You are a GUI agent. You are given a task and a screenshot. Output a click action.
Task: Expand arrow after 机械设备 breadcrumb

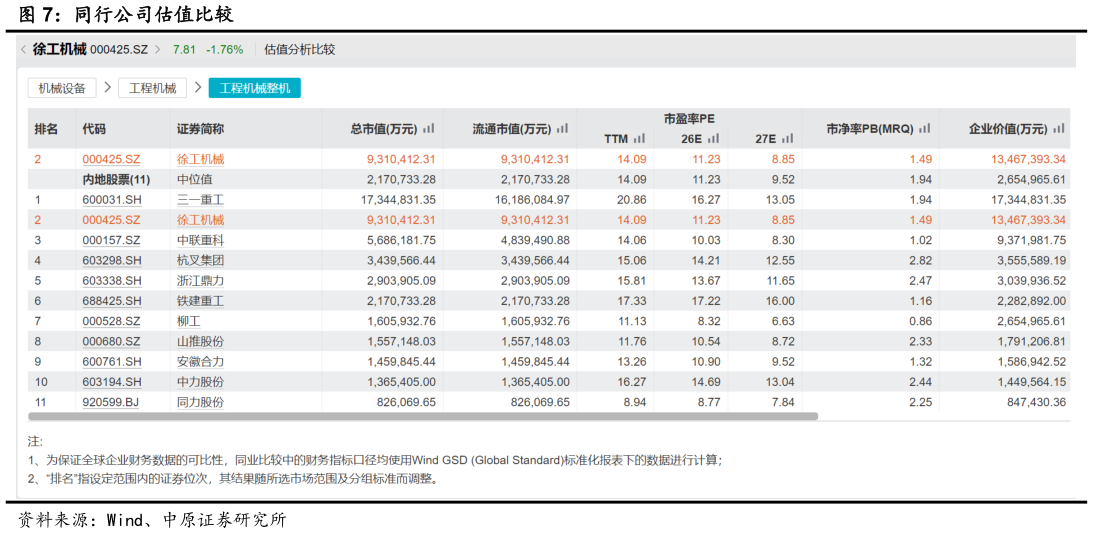(107, 88)
